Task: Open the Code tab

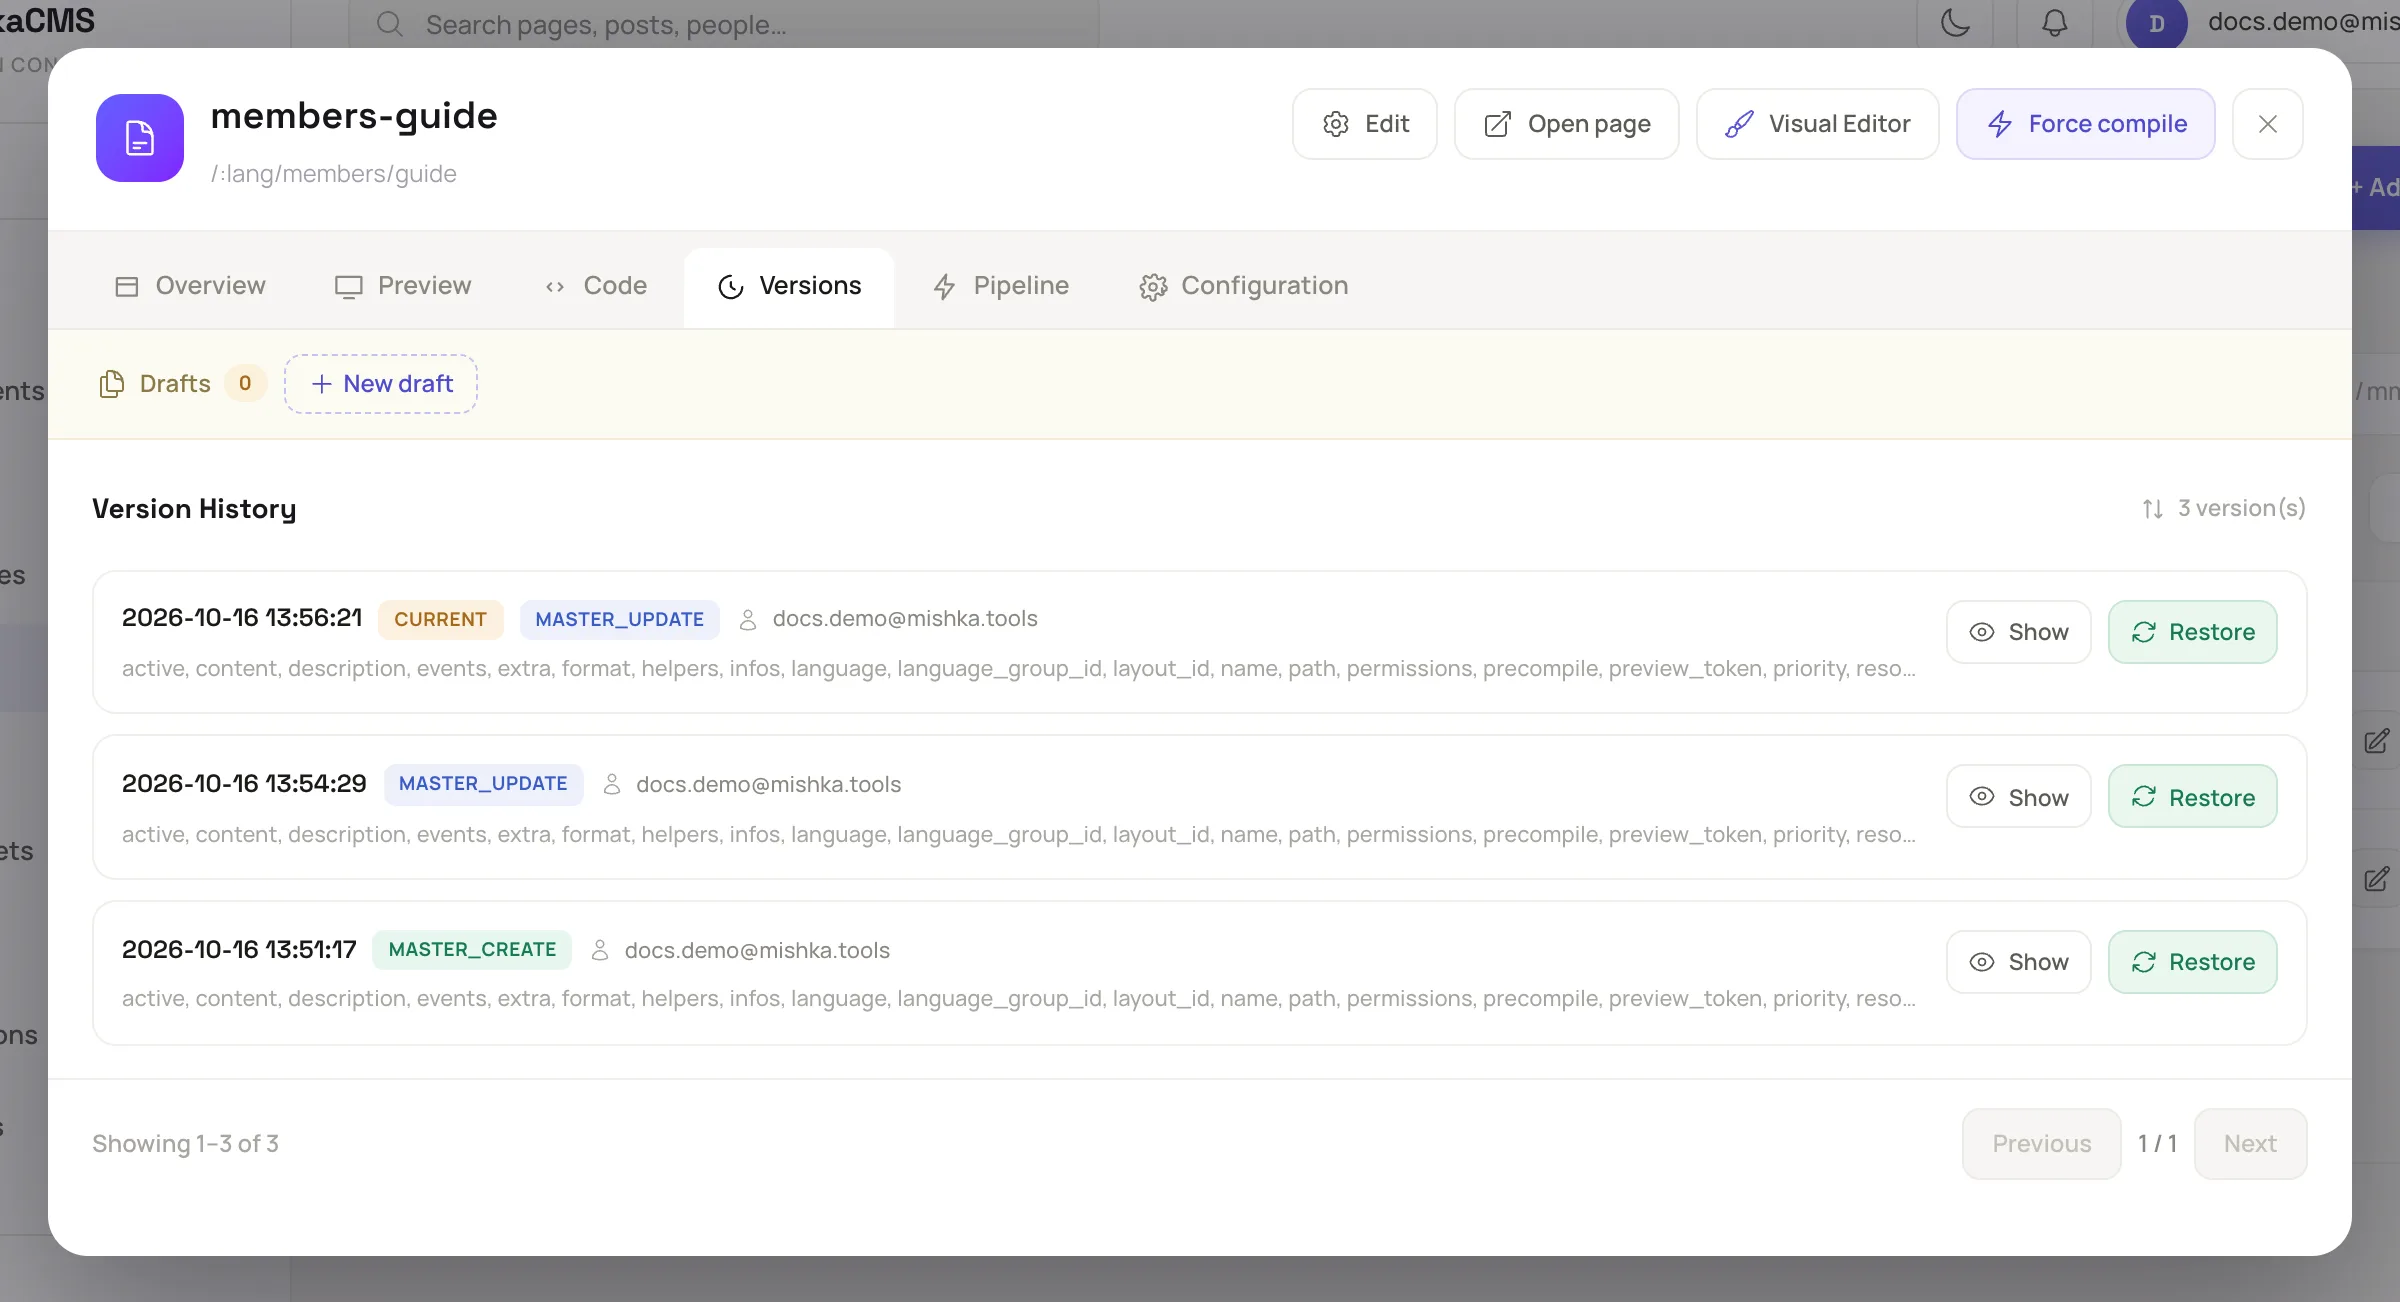Action: [x=596, y=287]
